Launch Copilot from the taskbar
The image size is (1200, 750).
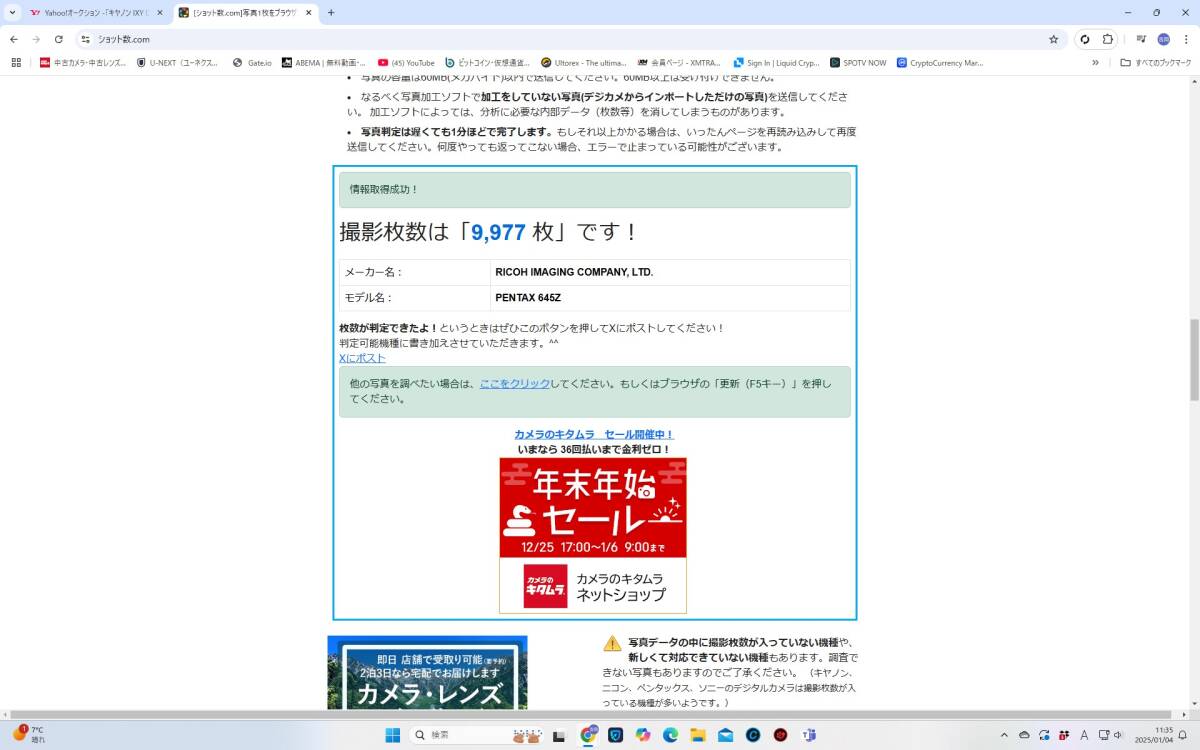[x=643, y=735]
